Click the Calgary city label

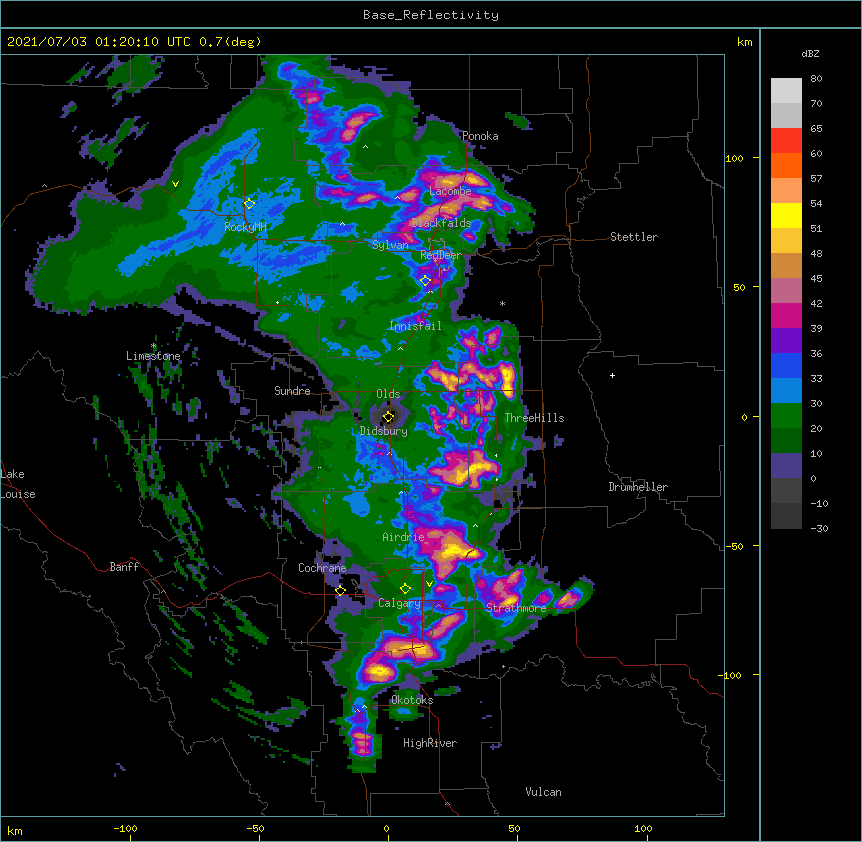(399, 603)
